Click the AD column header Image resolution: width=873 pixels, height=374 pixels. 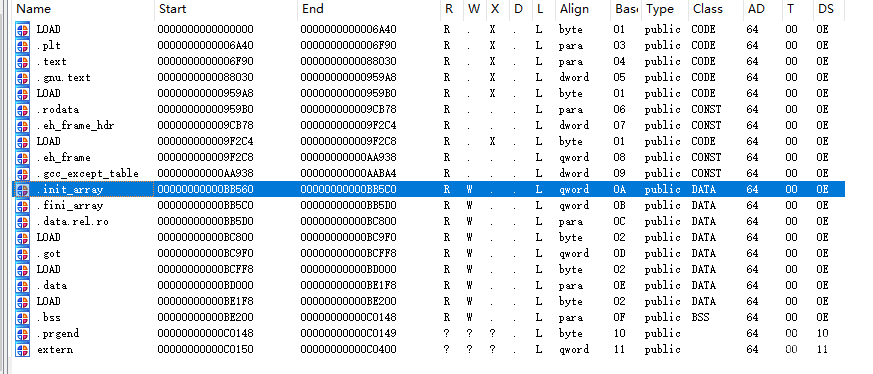(755, 9)
